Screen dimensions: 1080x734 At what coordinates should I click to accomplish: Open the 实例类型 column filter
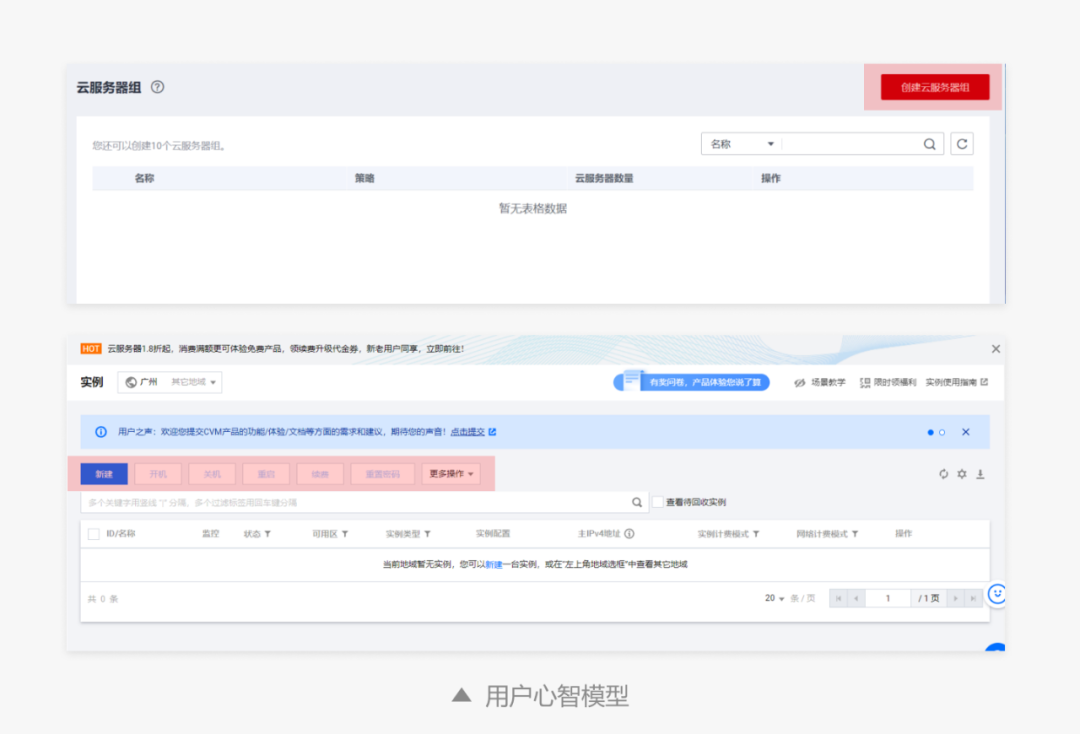tap(427, 534)
